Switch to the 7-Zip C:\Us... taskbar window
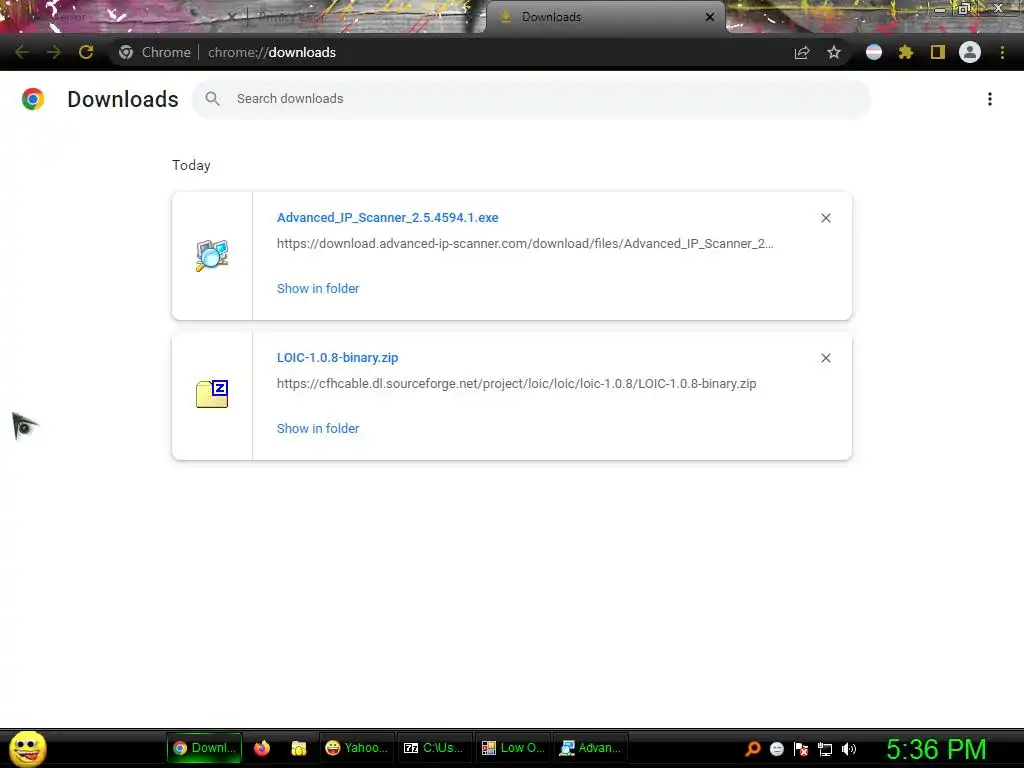 [x=434, y=748]
